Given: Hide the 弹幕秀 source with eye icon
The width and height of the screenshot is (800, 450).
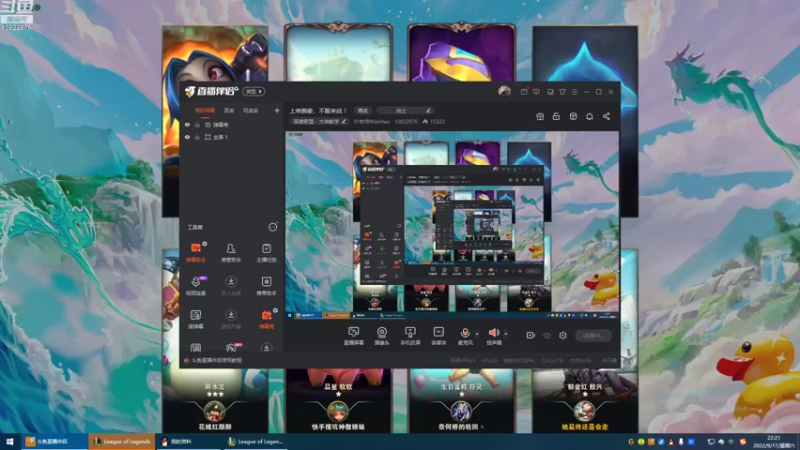Looking at the screenshot, I should pyautogui.click(x=187, y=124).
